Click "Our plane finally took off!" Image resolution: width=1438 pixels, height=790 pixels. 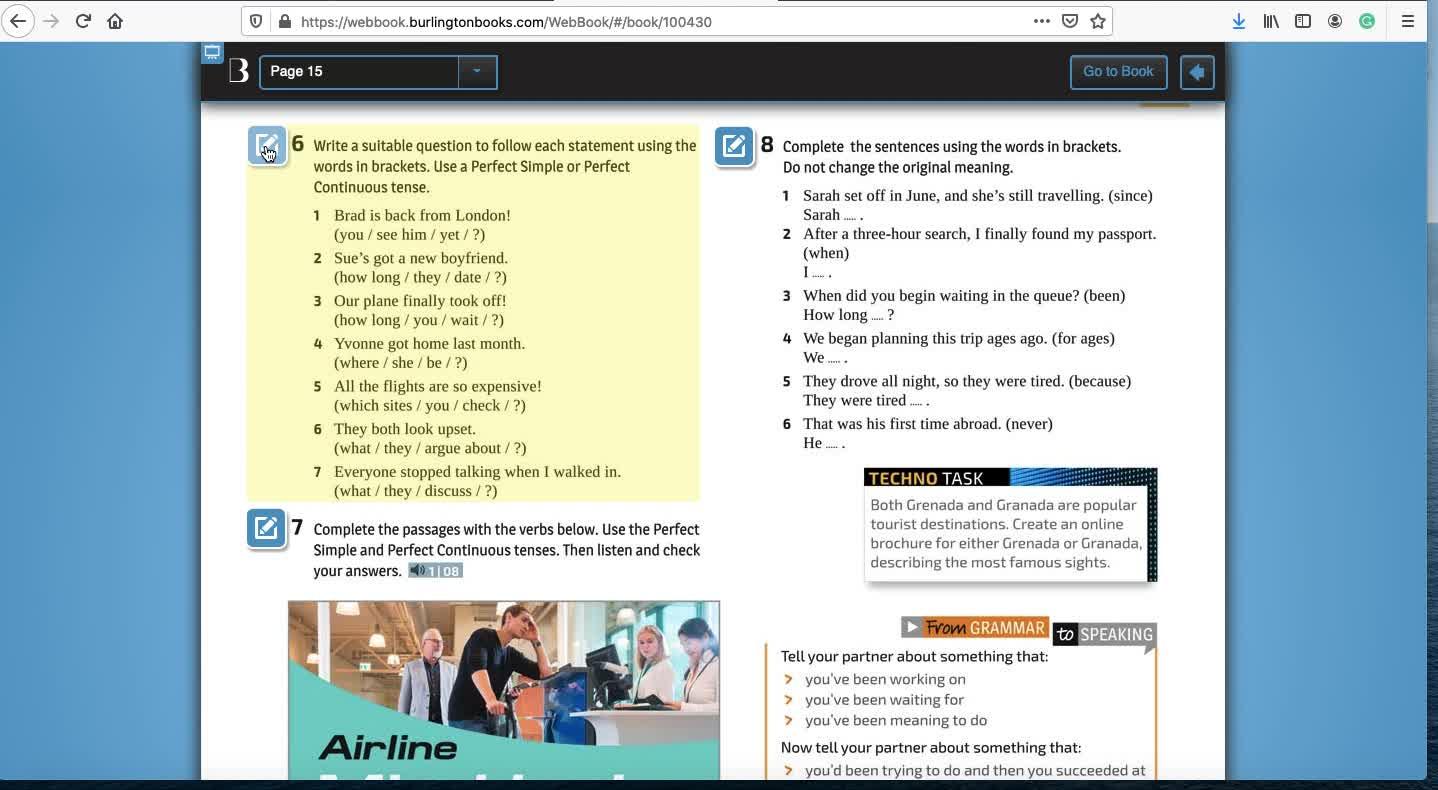pyautogui.click(x=420, y=301)
